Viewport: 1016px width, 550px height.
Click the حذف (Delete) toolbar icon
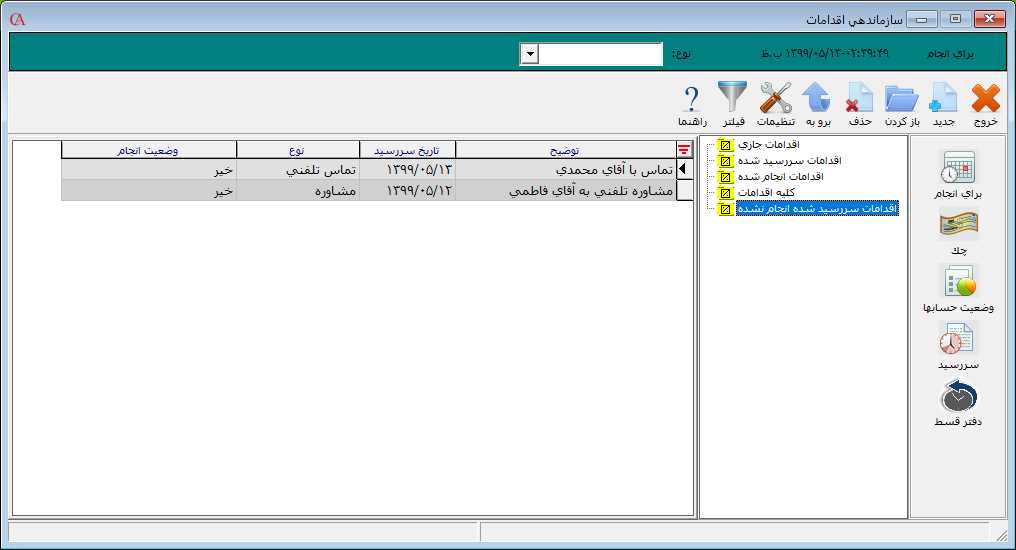(x=859, y=99)
